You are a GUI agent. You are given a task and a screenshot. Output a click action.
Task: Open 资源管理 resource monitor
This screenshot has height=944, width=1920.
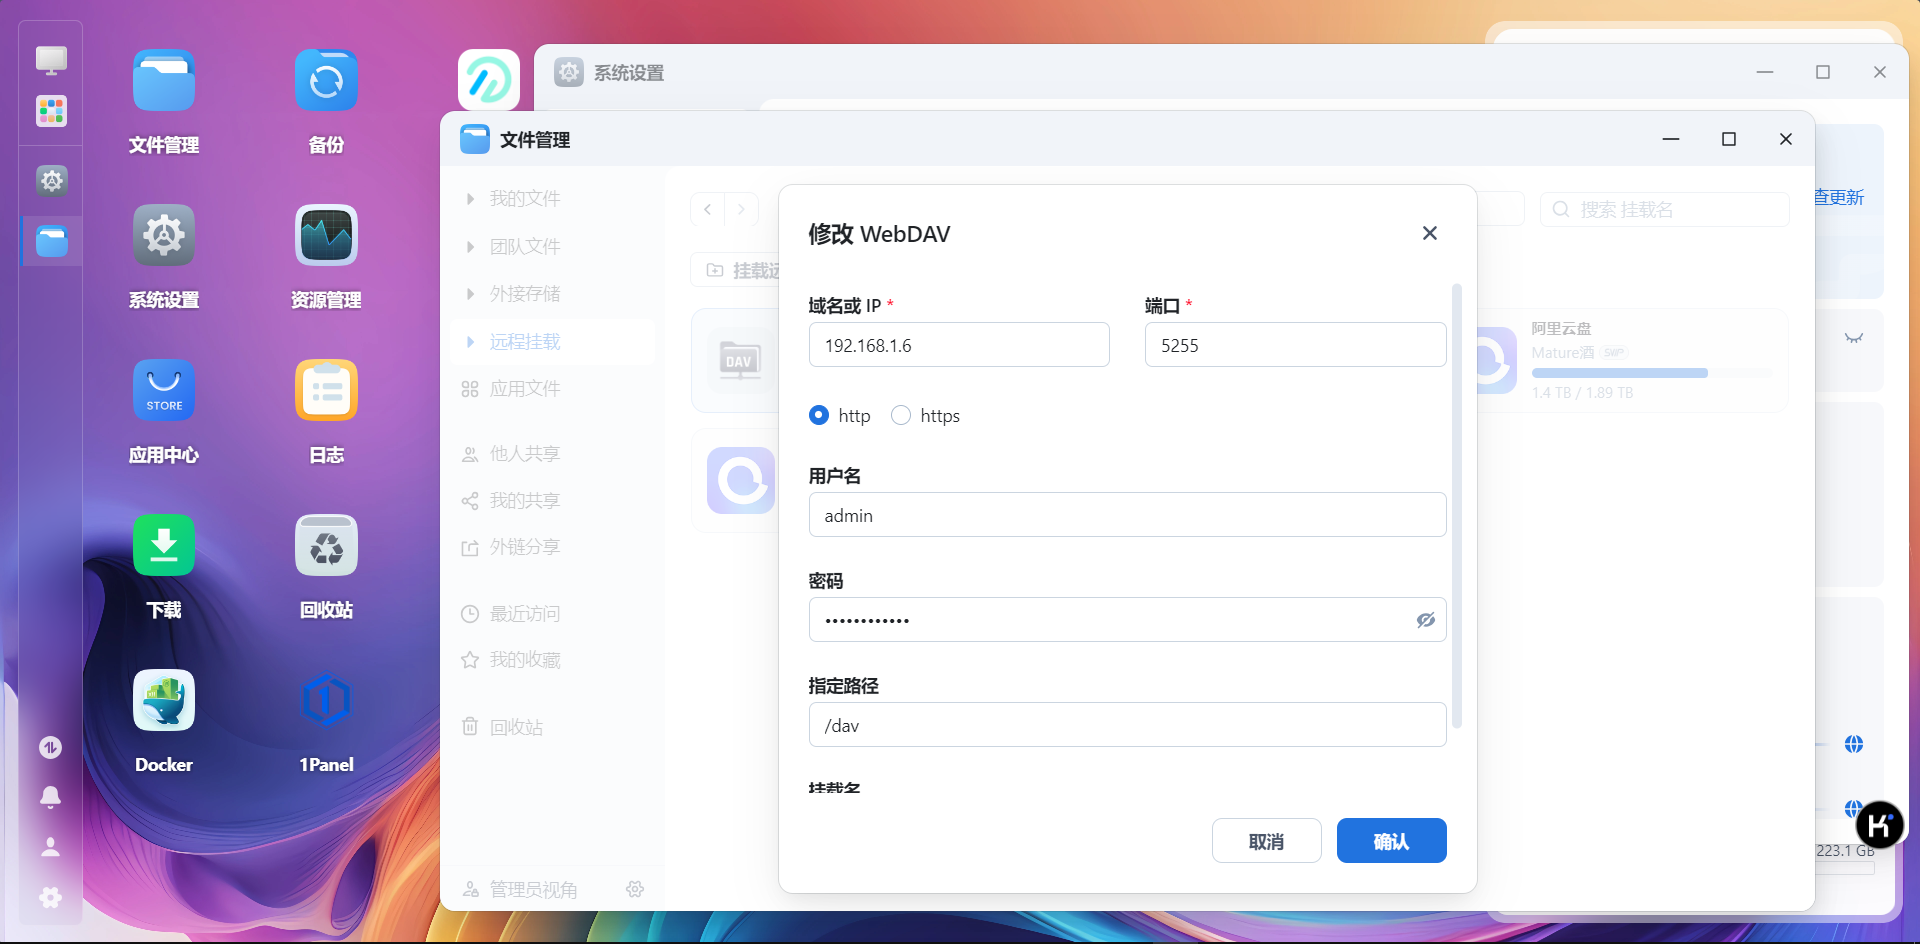coord(326,235)
